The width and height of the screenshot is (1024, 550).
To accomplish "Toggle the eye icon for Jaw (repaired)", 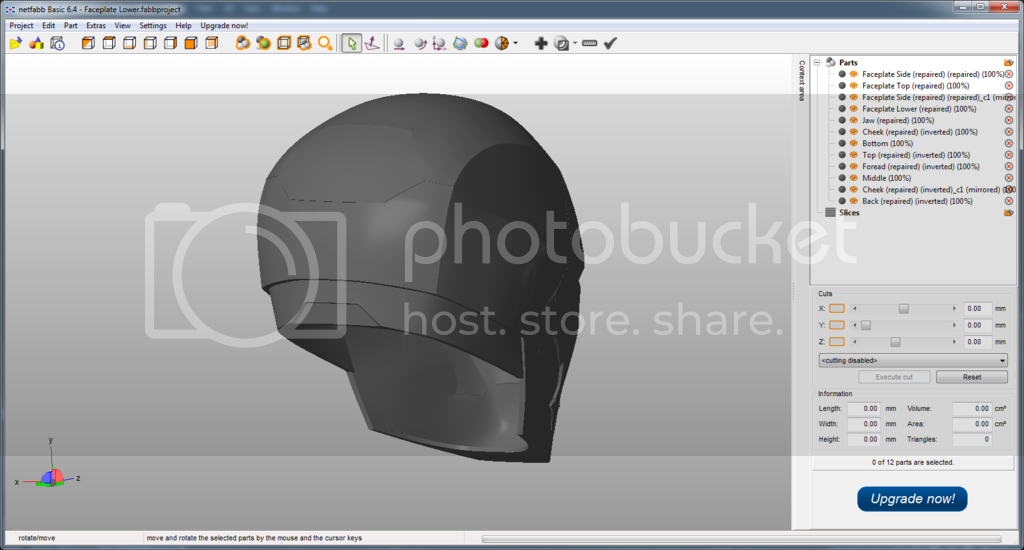I will 854,120.
